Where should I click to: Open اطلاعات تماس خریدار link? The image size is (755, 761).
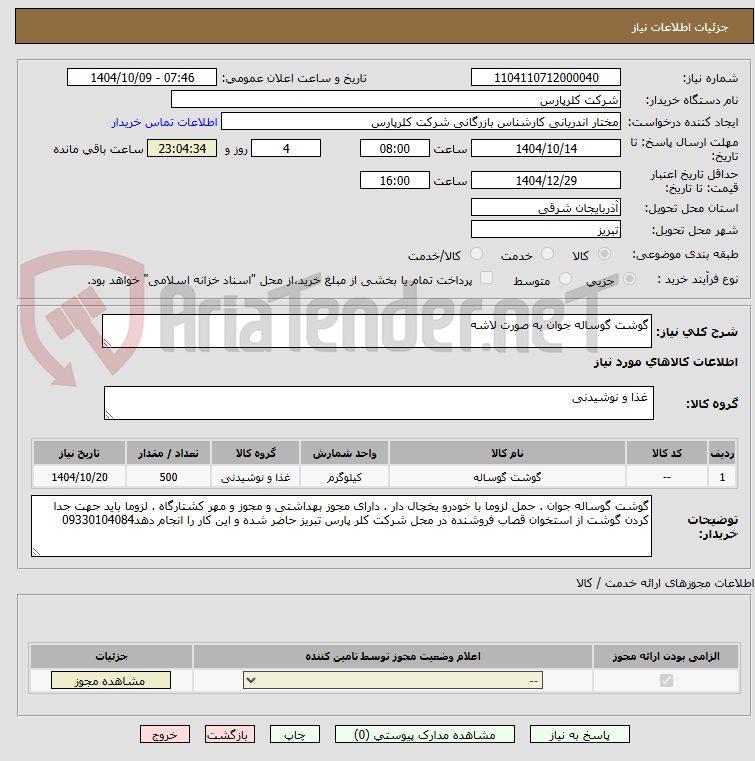[x=164, y=122]
